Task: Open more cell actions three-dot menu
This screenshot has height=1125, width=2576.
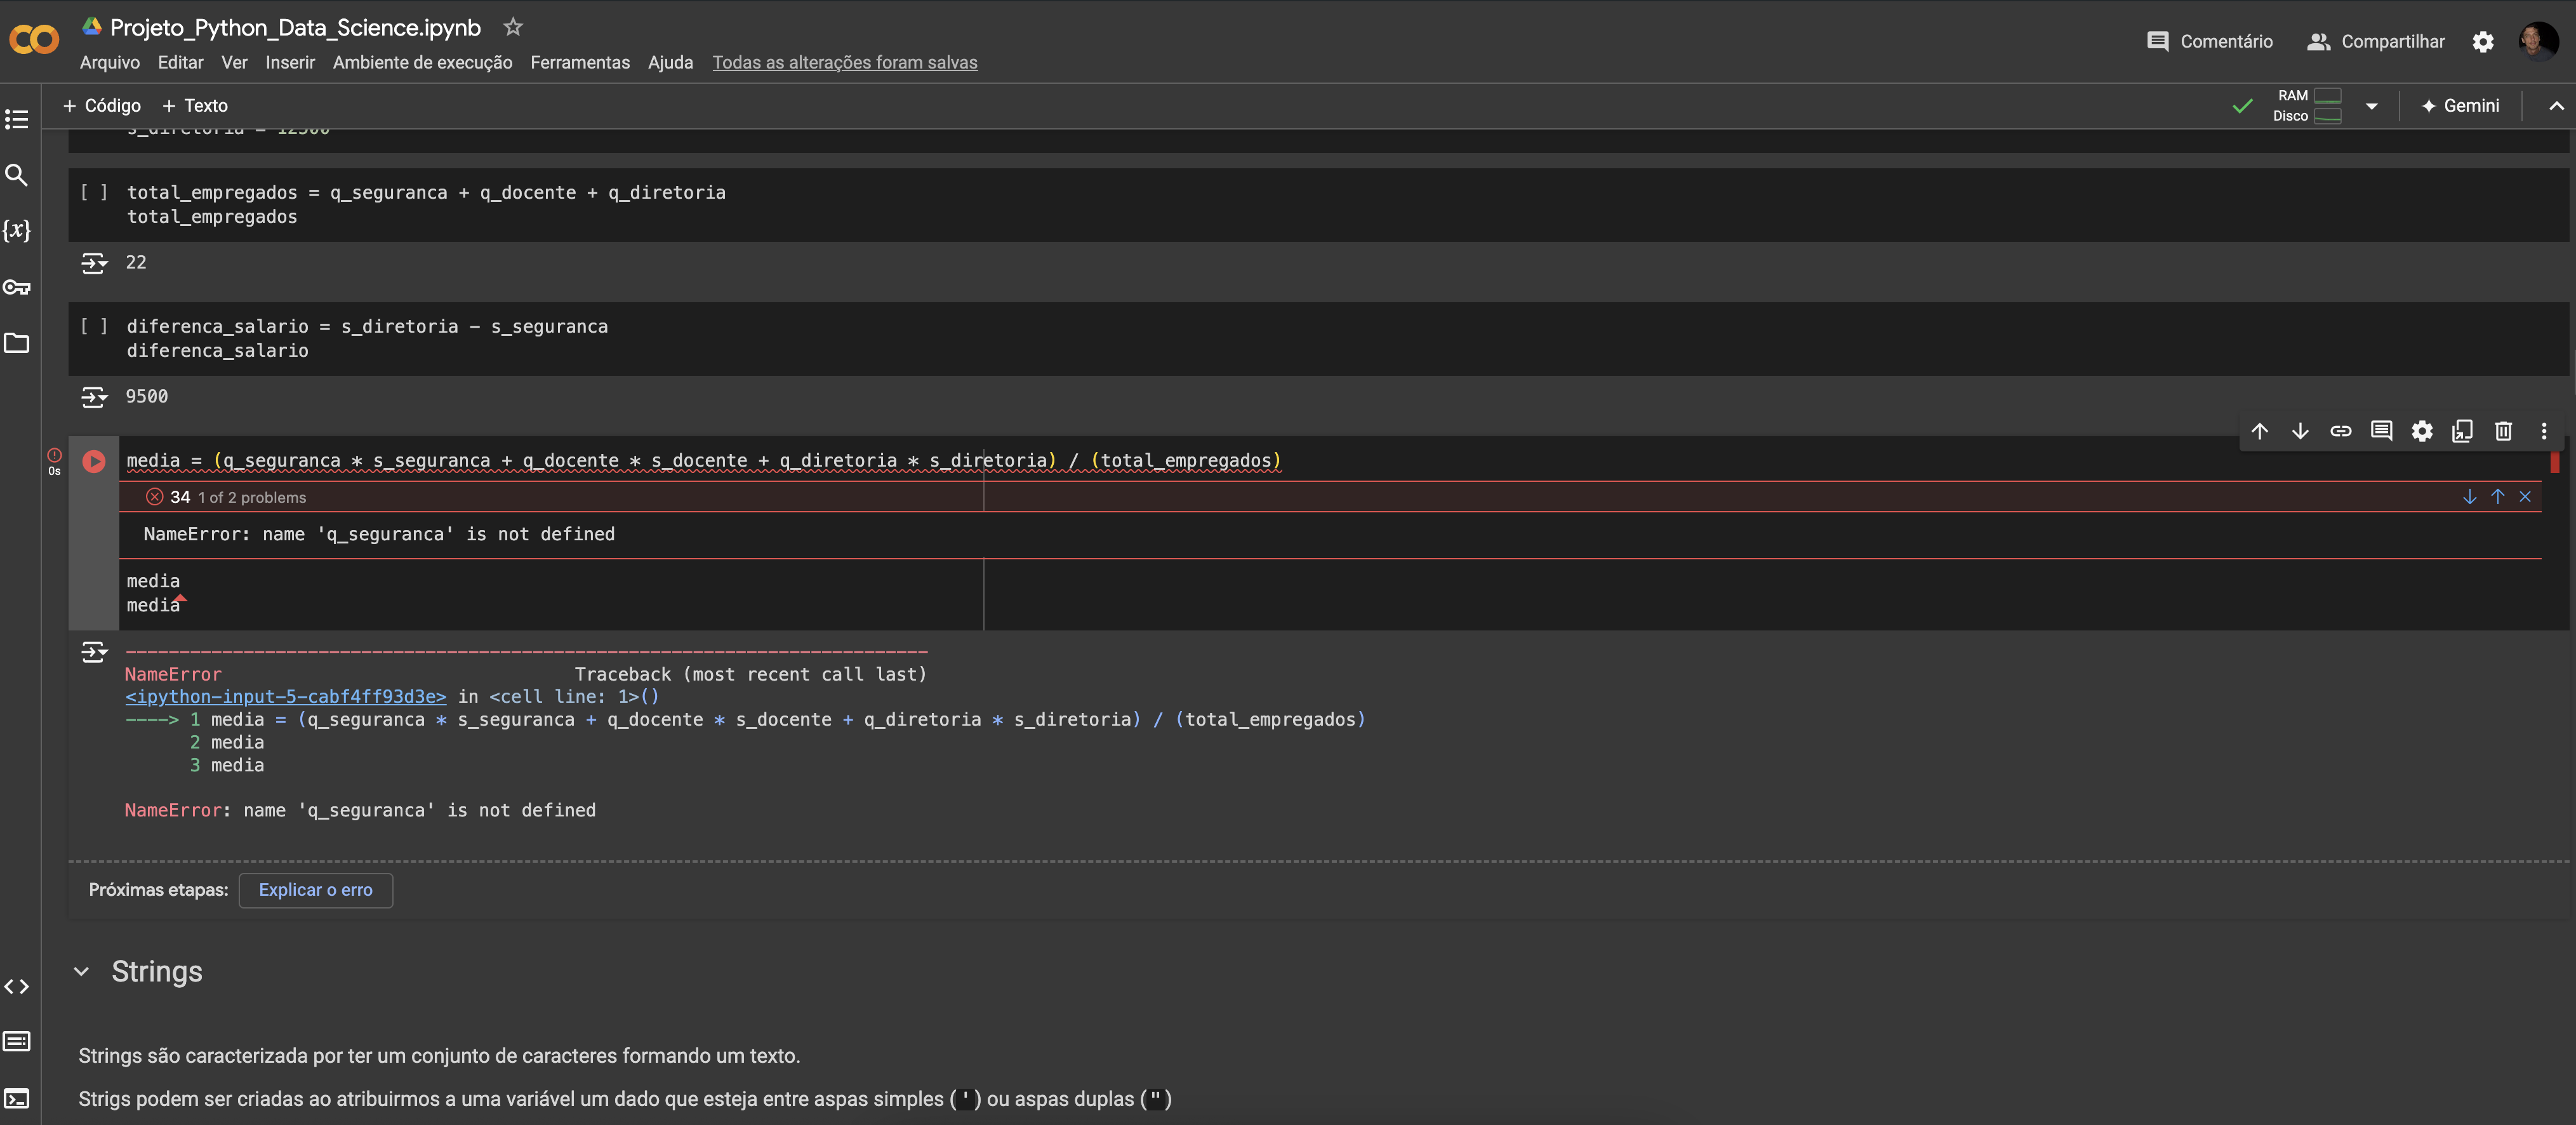Action: (2544, 431)
